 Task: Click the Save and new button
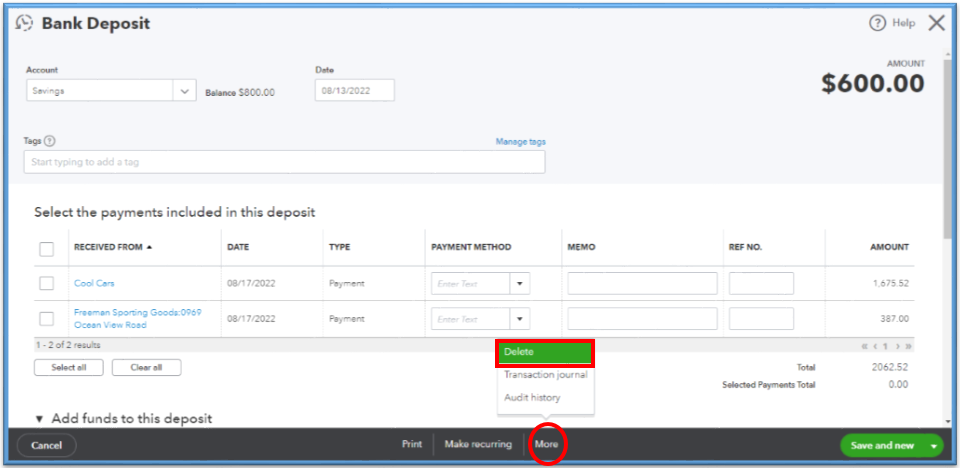(882, 445)
